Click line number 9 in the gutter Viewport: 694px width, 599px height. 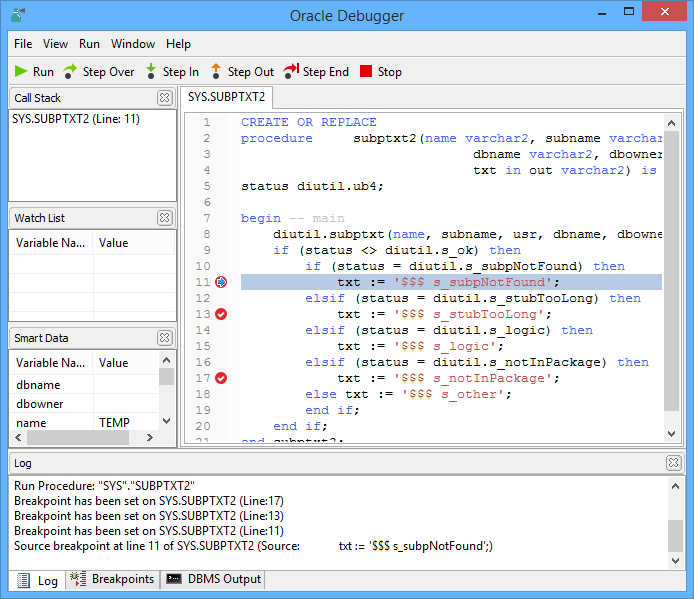[207, 250]
